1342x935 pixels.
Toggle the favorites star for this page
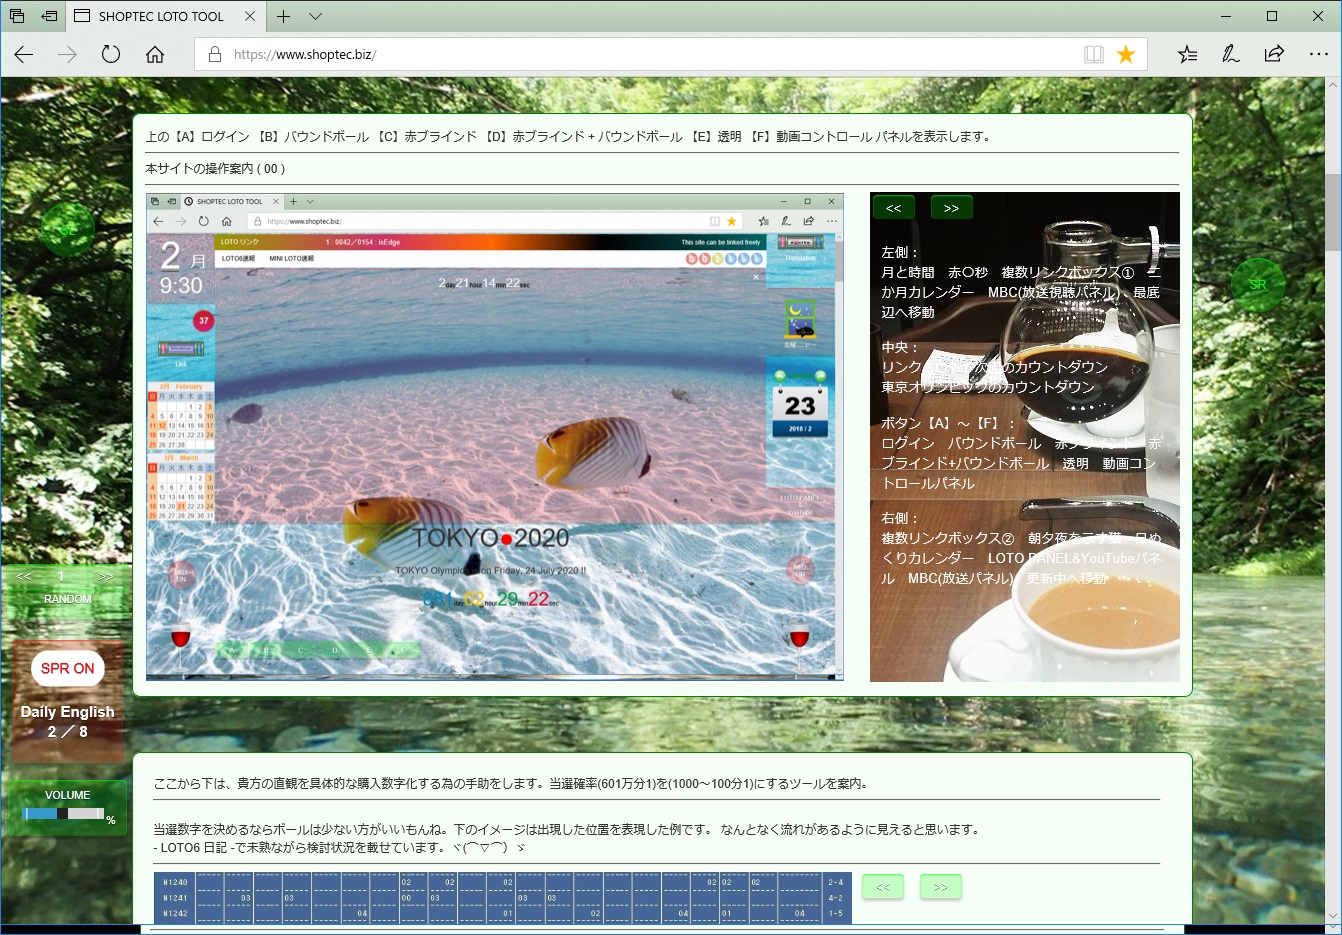click(1126, 54)
